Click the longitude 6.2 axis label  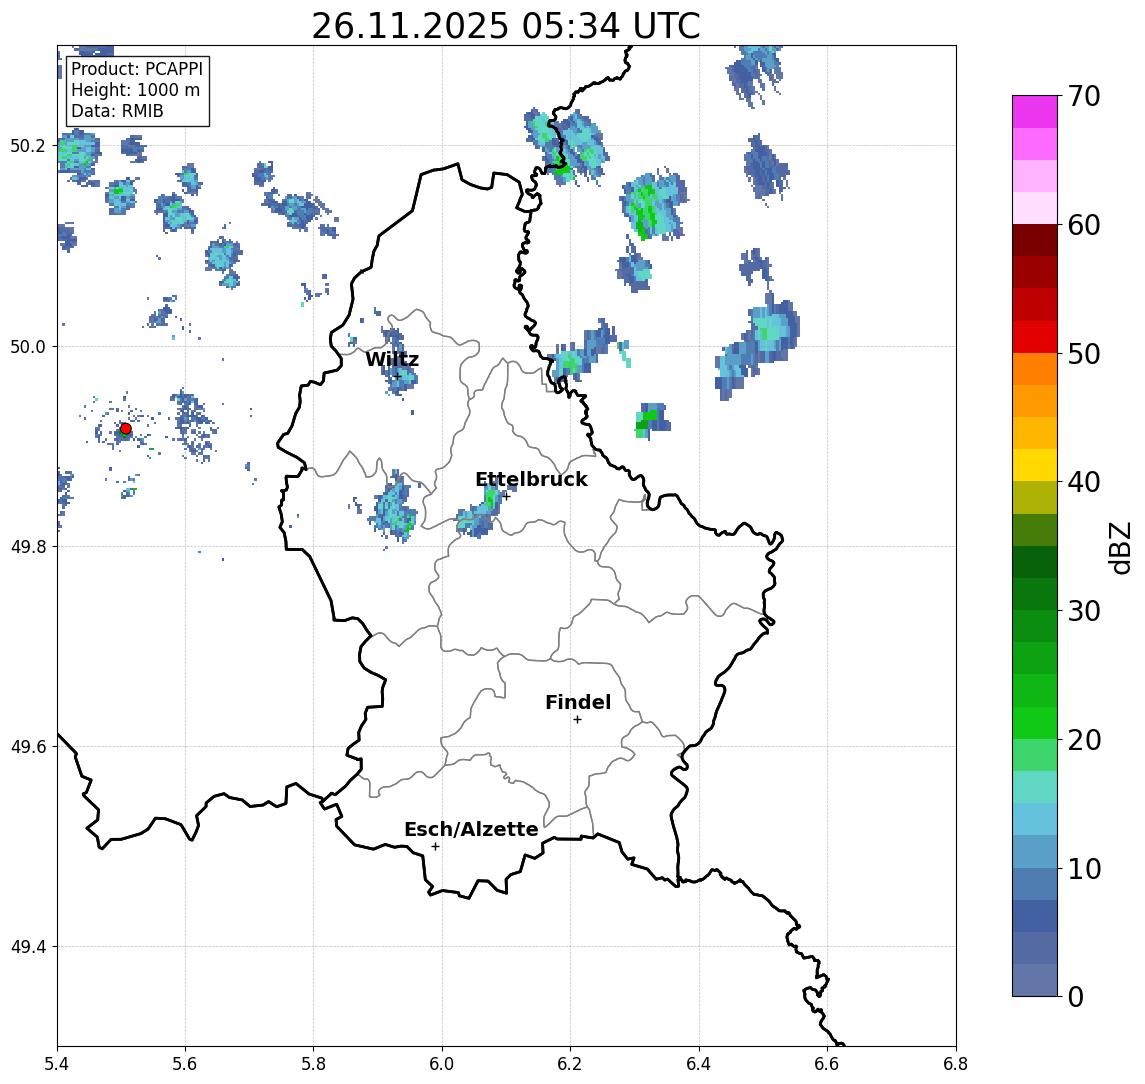point(570,1064)
